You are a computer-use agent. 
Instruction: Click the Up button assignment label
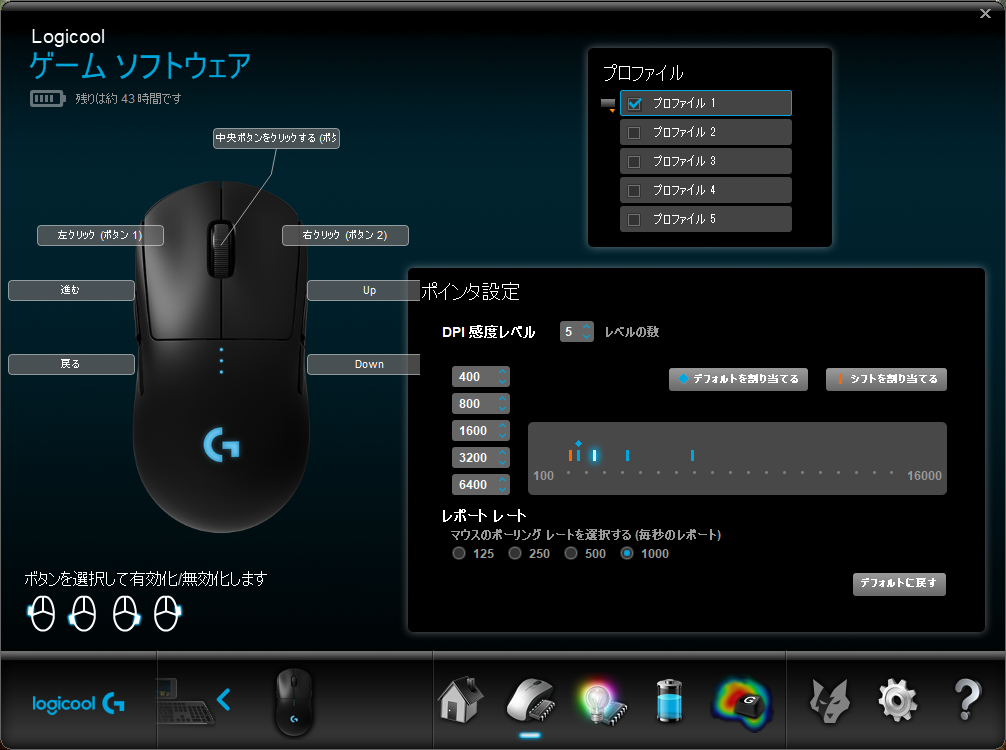click(364, 290)
